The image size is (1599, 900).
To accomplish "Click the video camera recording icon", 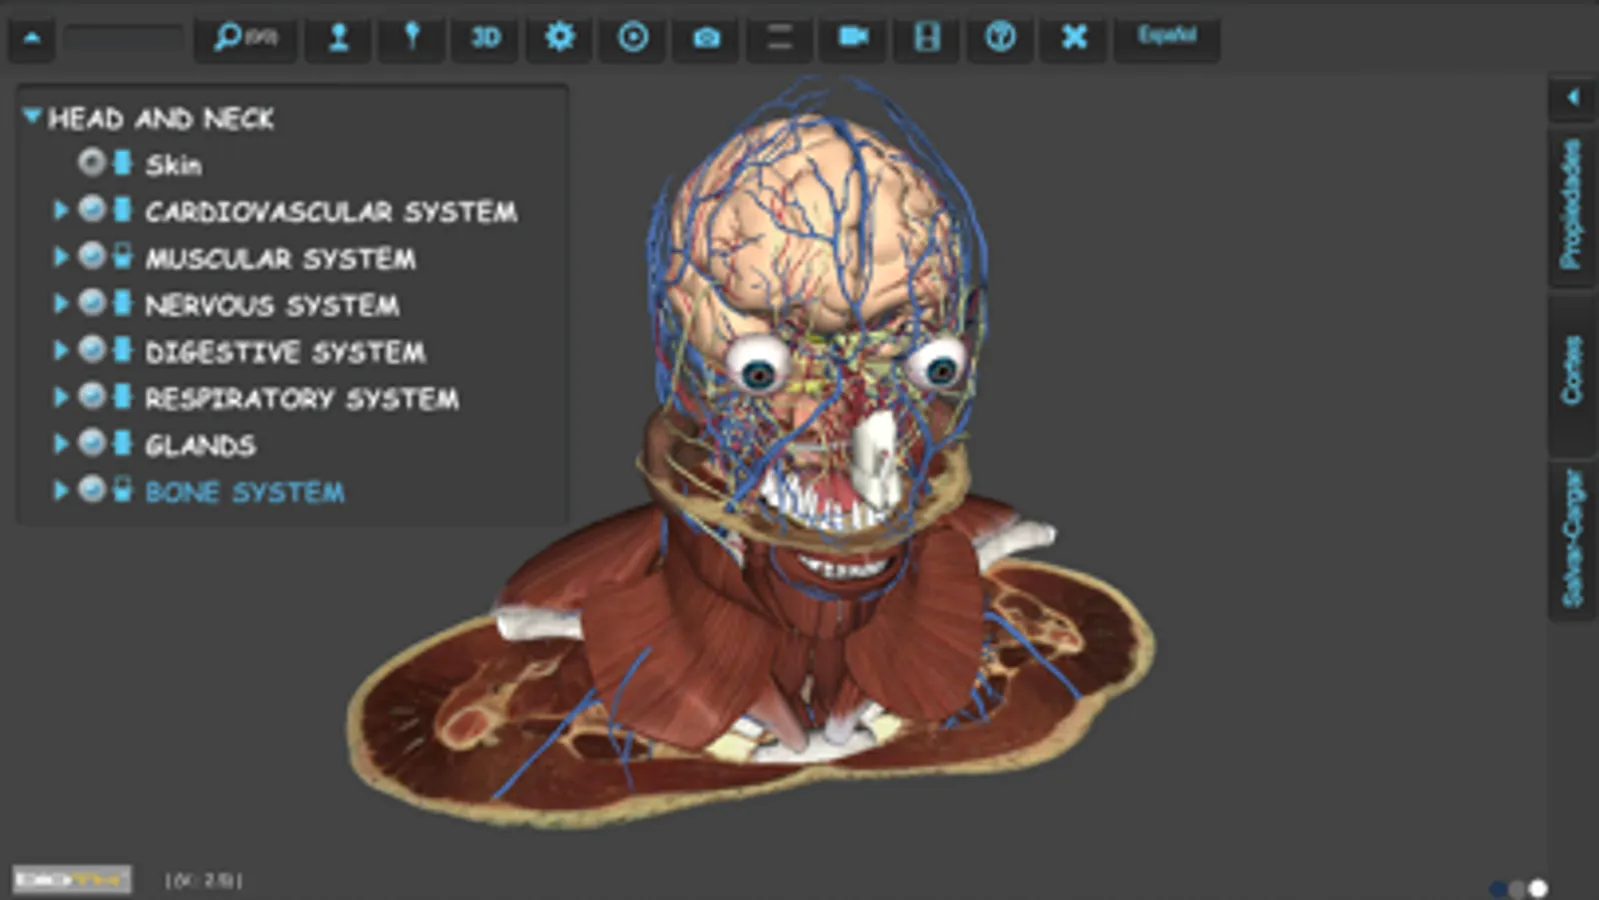I will 853,38.
